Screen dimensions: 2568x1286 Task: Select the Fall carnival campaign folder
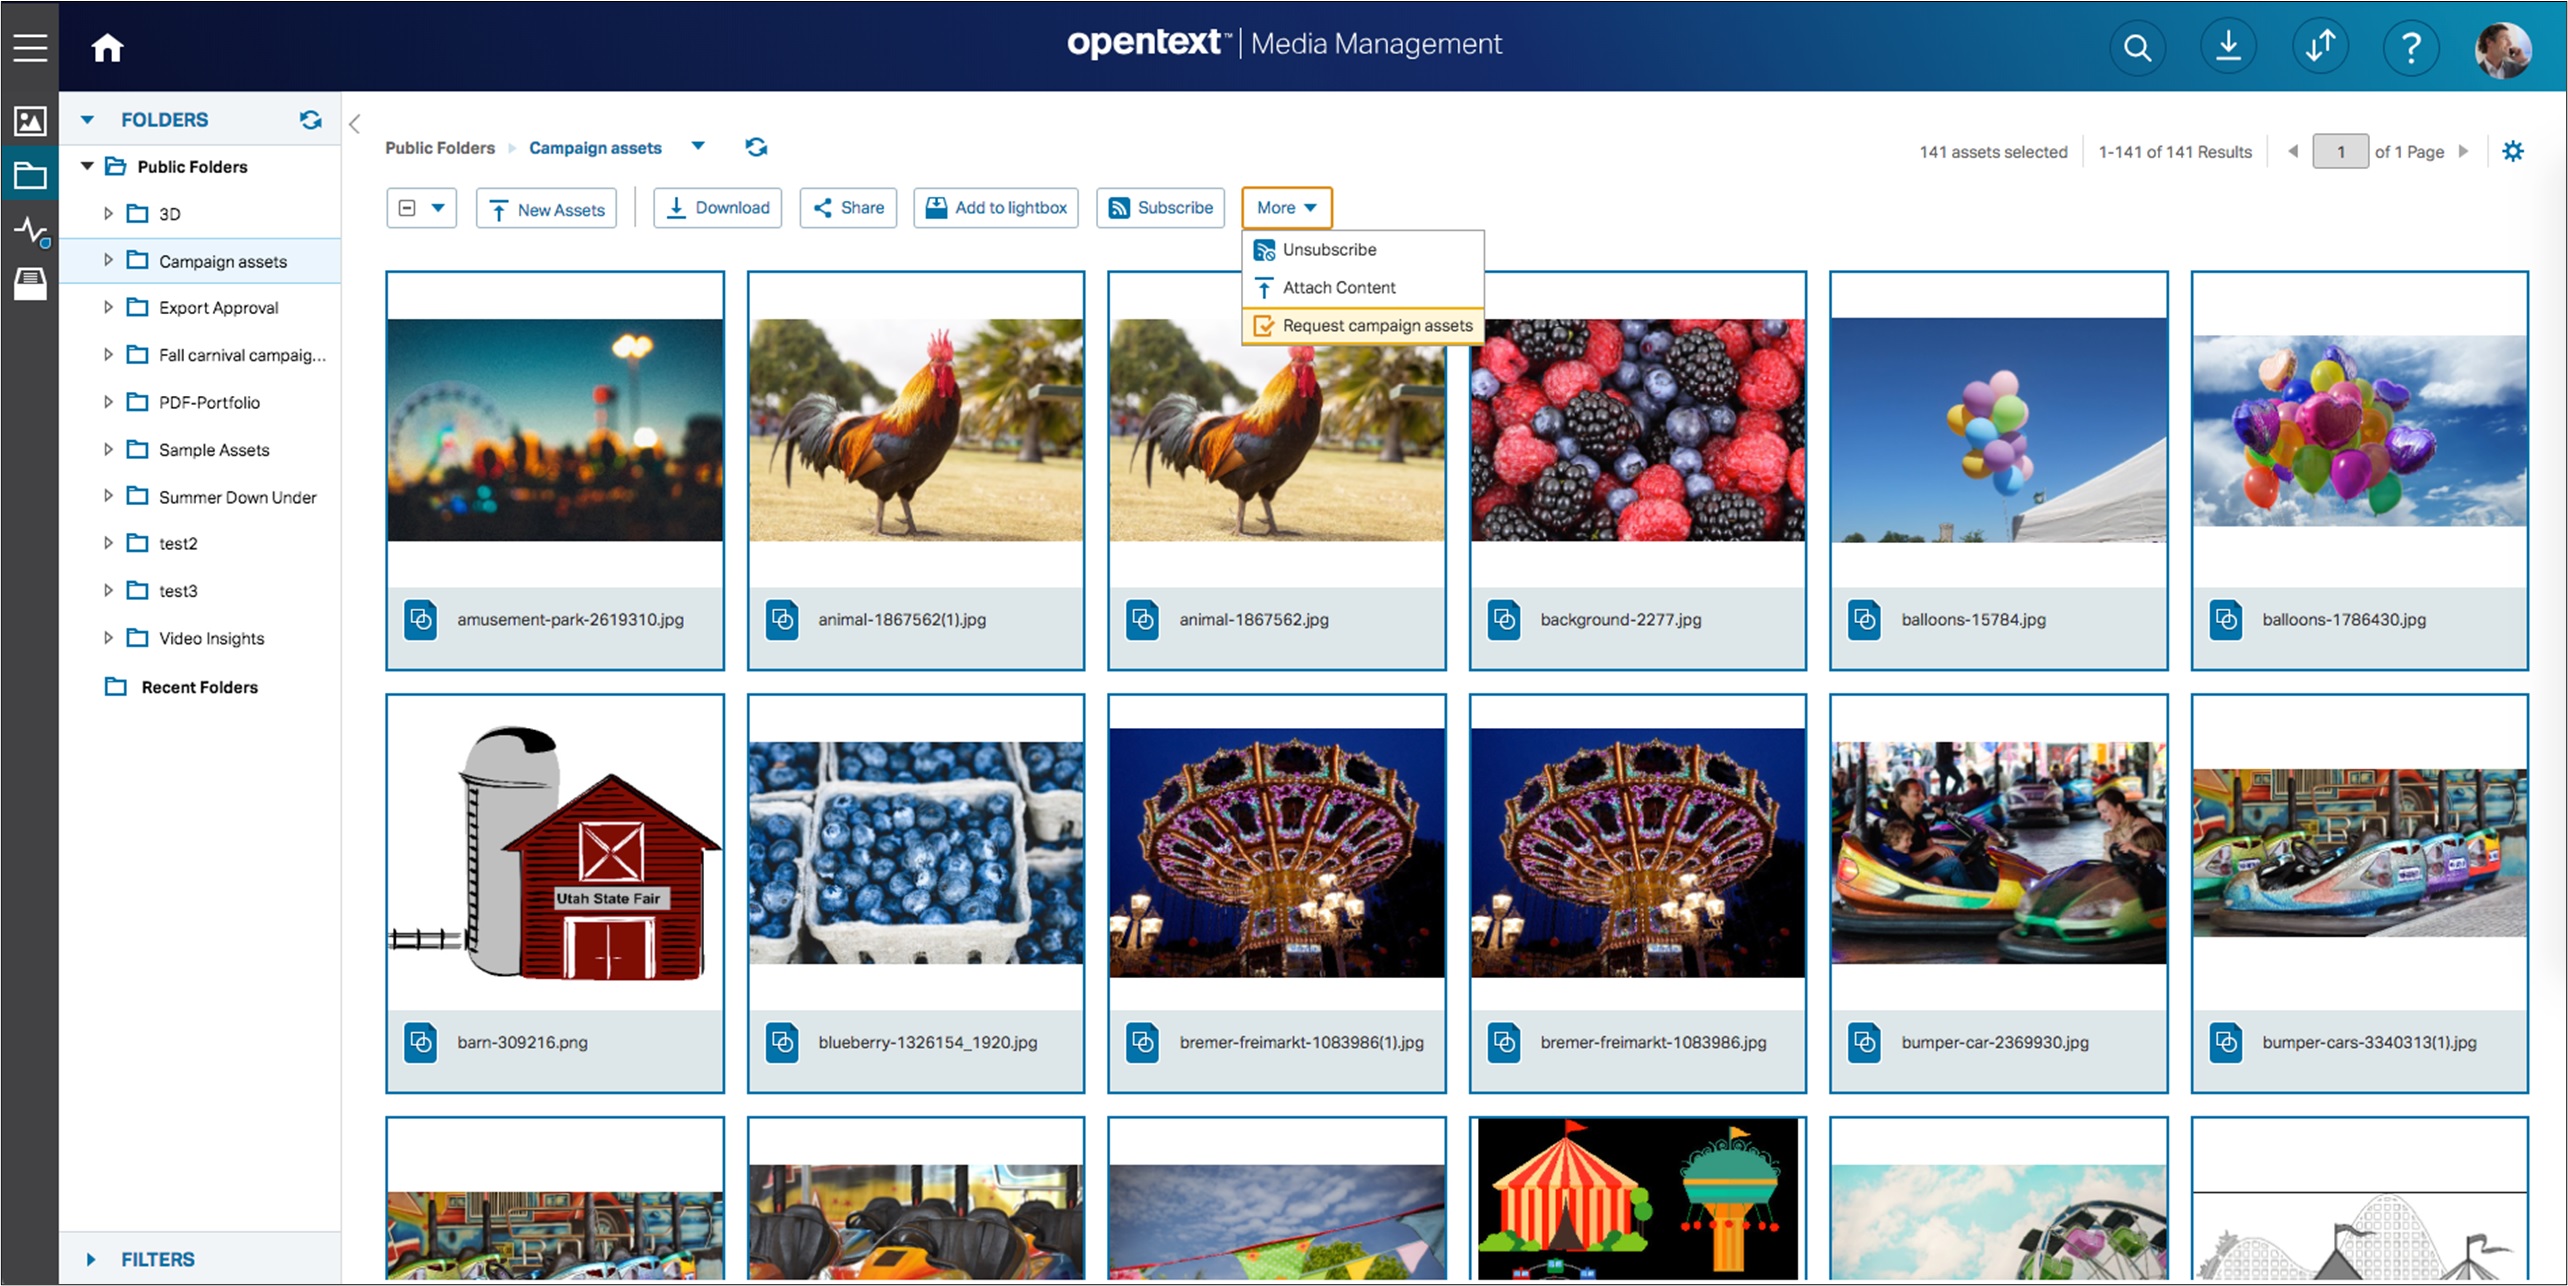[x=242, y=355]
